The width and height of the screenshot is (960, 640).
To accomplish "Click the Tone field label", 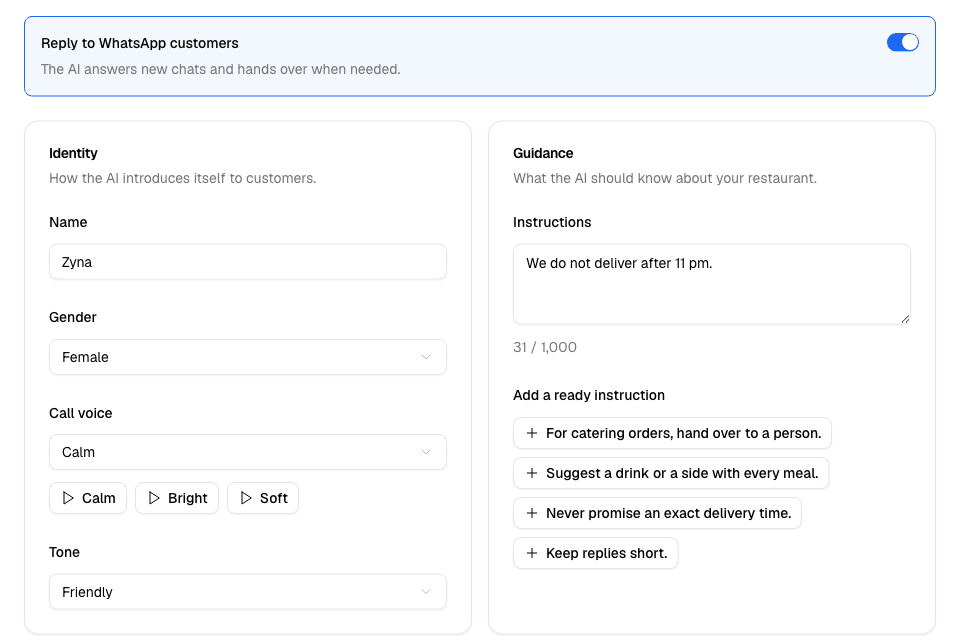I will [x=64, y=552].
